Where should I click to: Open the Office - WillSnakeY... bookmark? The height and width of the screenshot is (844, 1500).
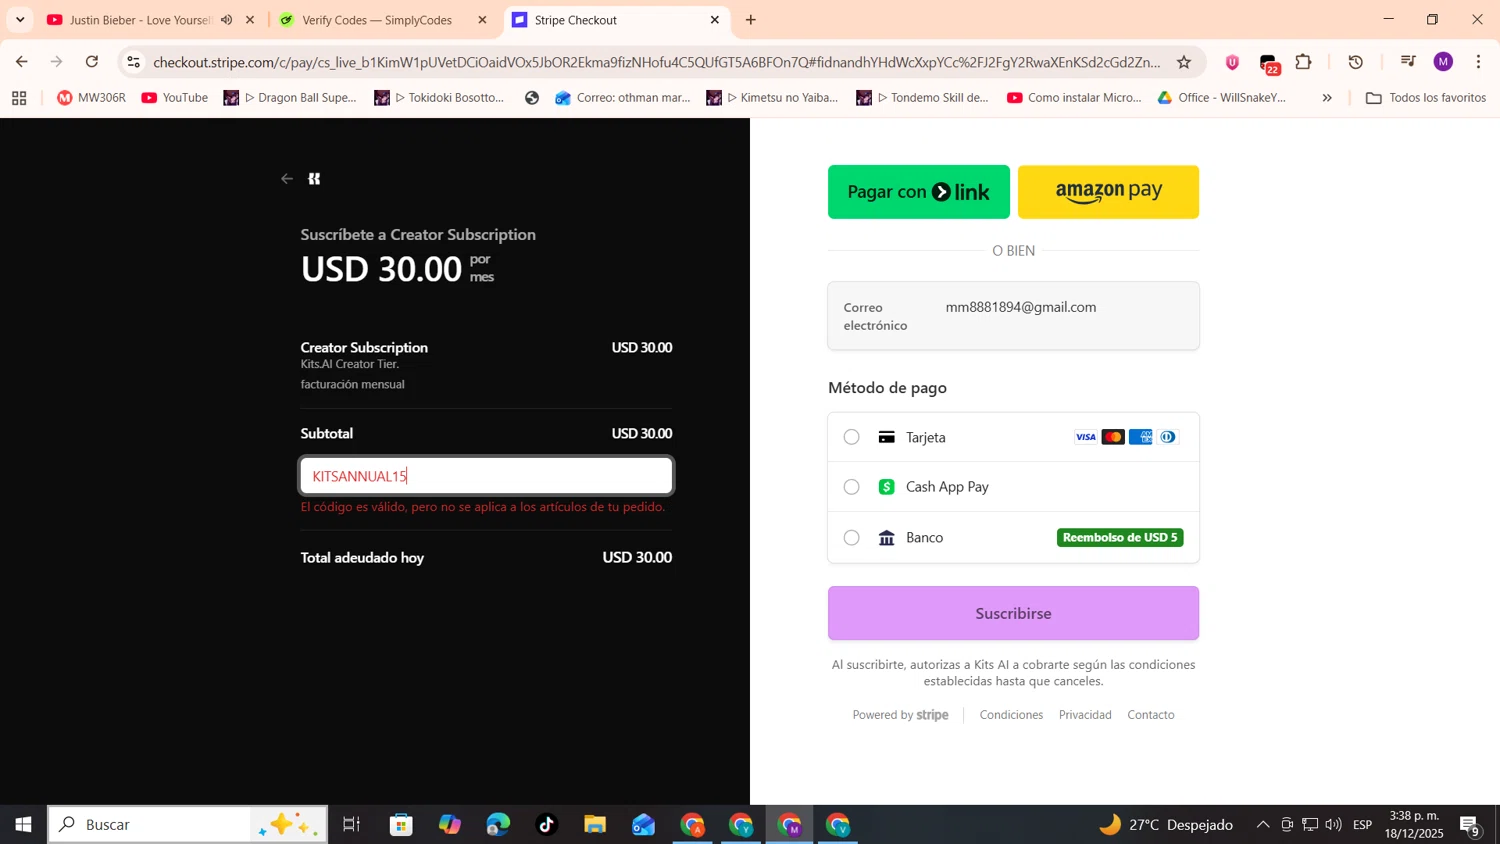click(1222, 98)
